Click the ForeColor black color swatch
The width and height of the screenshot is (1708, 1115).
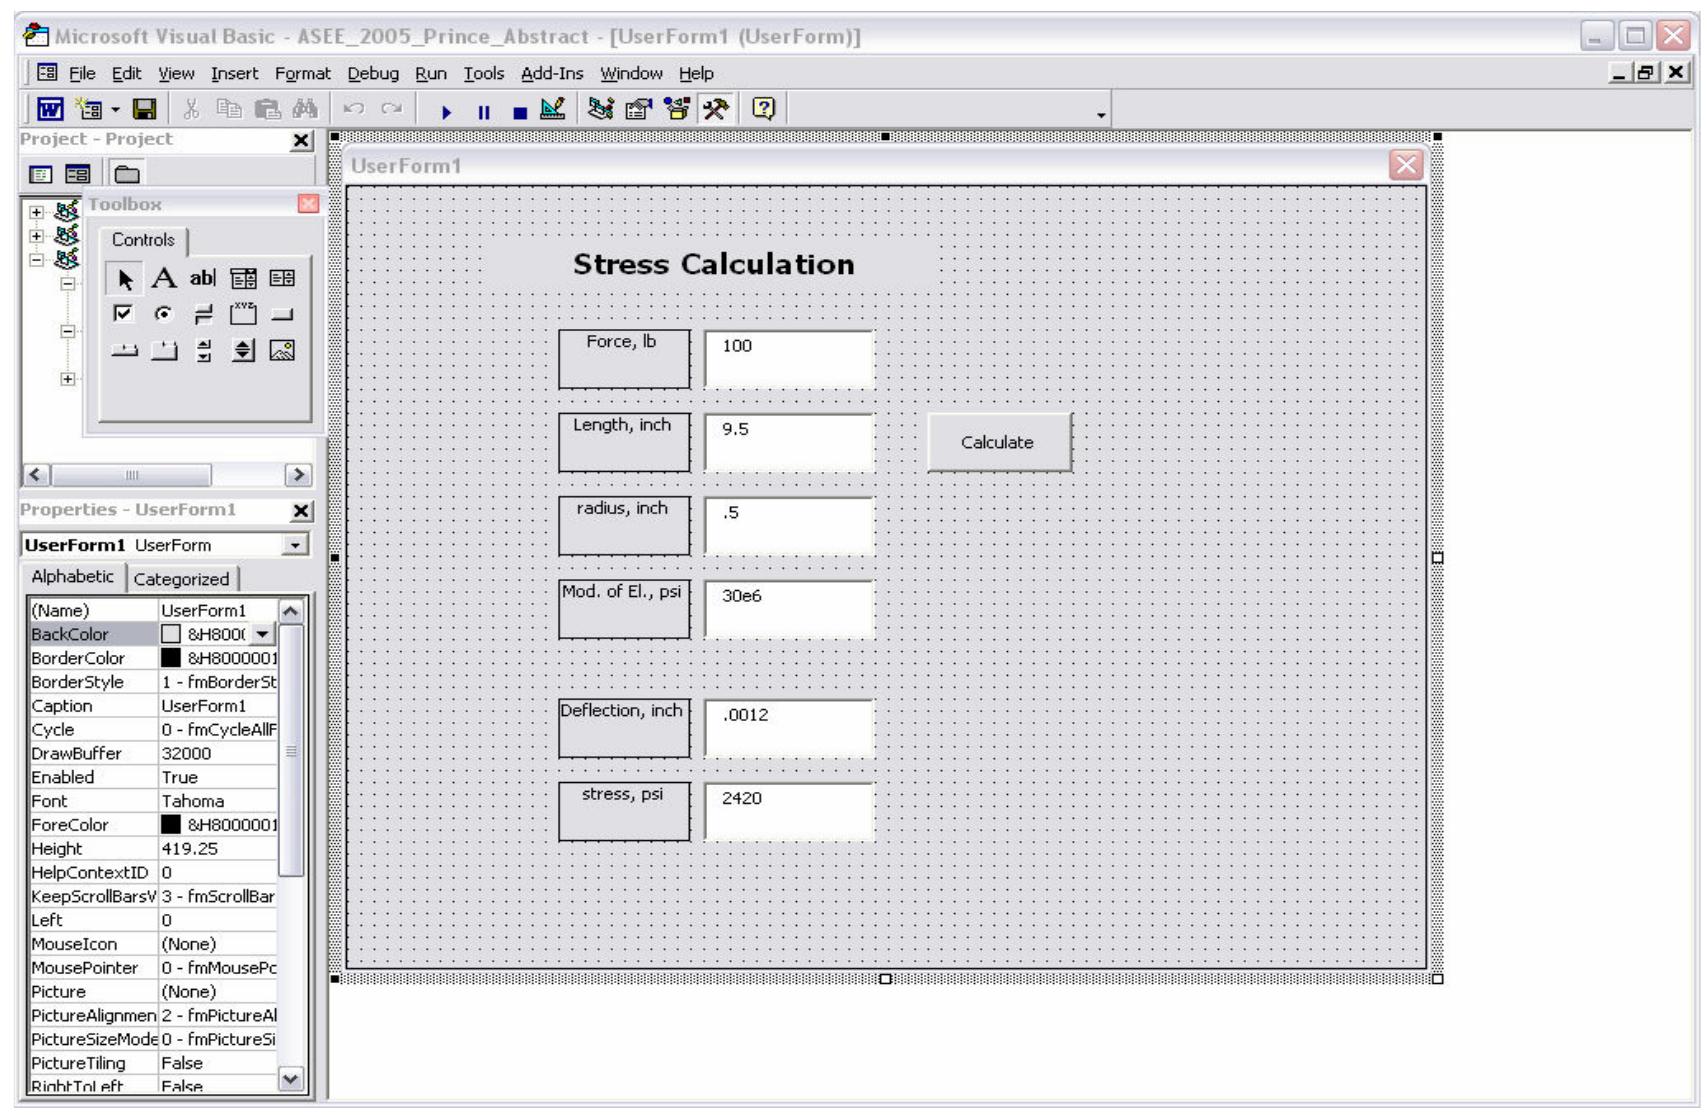(x=170, y=825)
